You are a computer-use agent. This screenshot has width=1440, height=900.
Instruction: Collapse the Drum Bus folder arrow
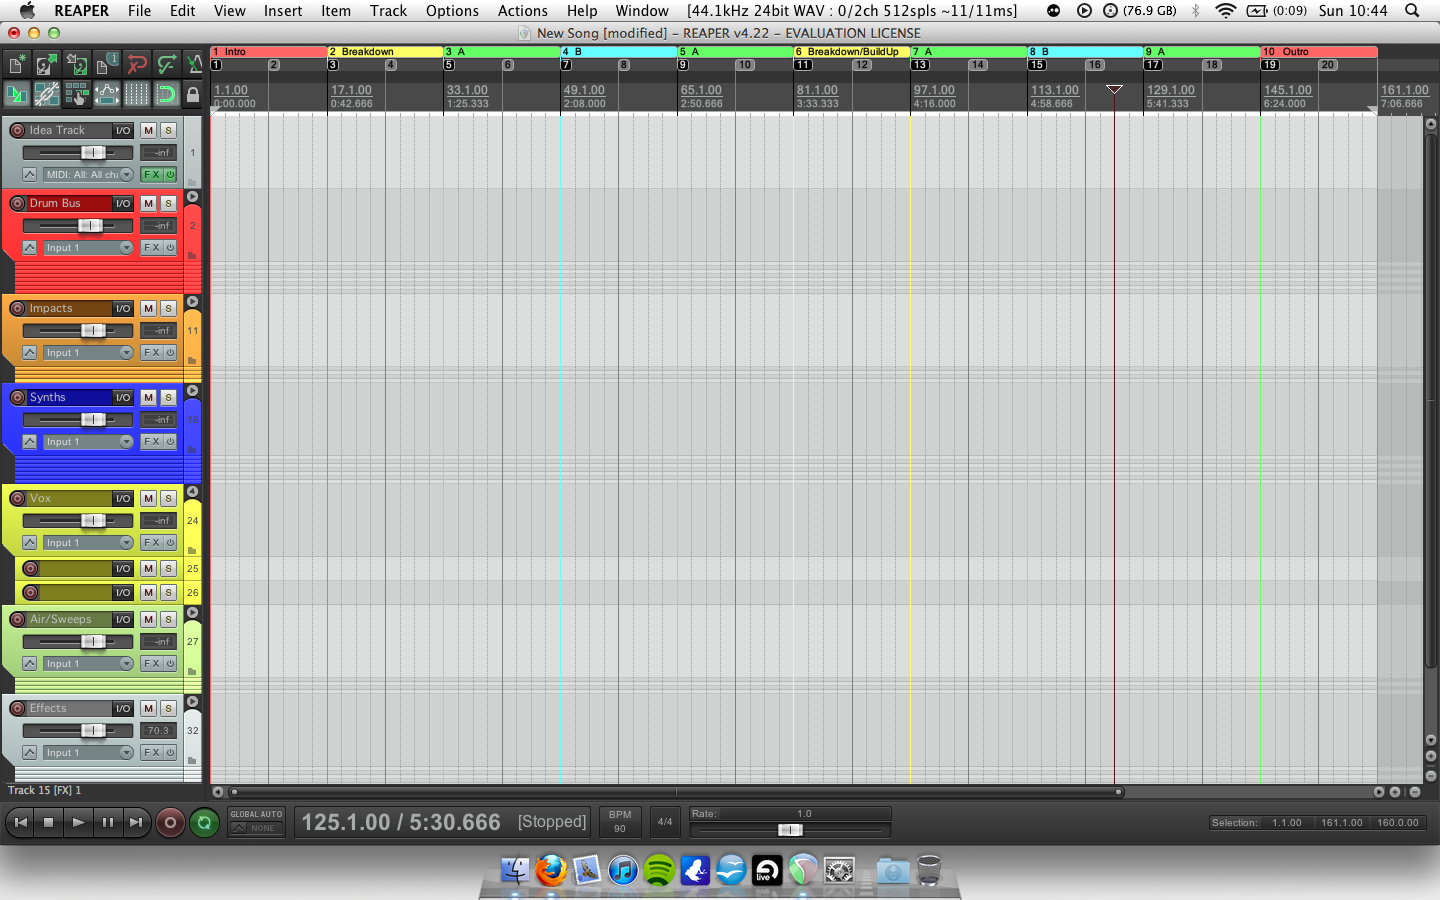(193, 197)
